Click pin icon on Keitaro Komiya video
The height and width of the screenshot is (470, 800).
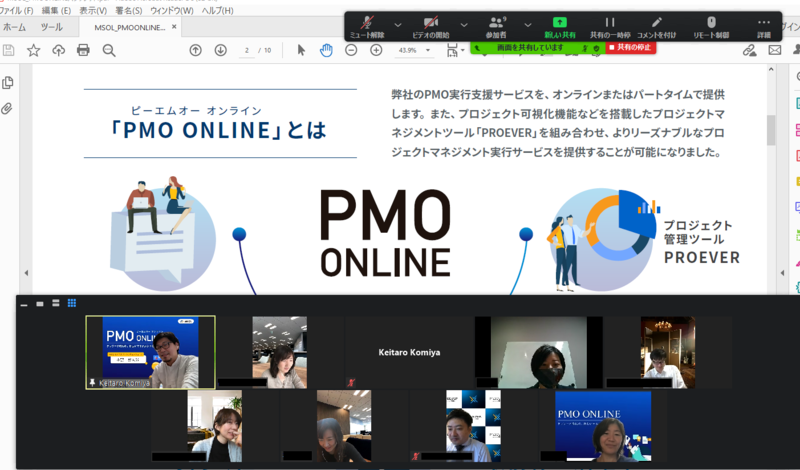(x=92, y=383)
